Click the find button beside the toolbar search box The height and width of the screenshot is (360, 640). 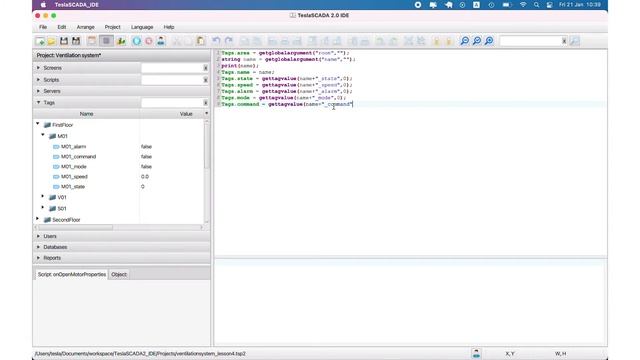pyautogui.click(x=575, y=41)
